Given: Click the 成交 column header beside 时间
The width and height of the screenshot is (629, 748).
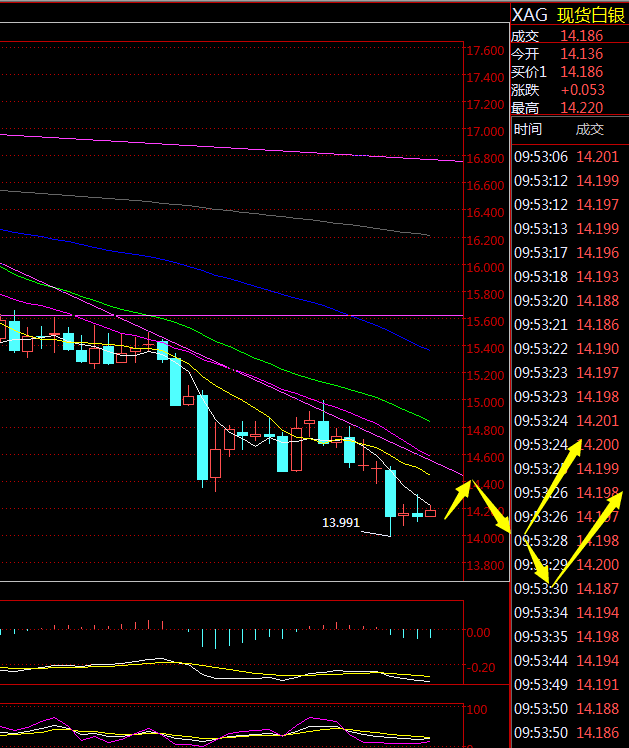Looking at the screenshot, I should point(590,129).
